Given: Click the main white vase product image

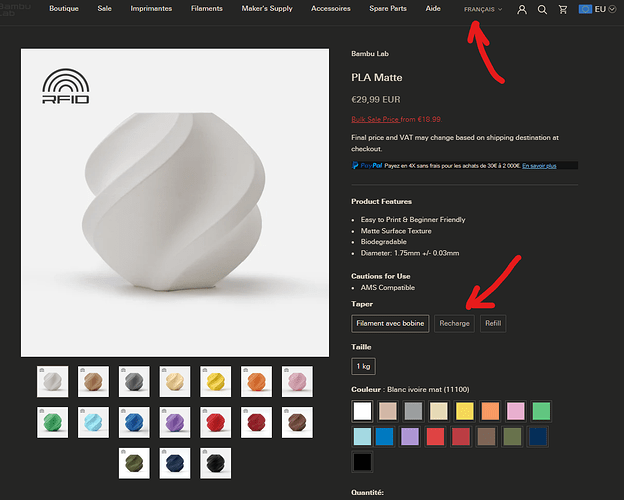Looking at the screenshot, I should (x=175, y=203).
